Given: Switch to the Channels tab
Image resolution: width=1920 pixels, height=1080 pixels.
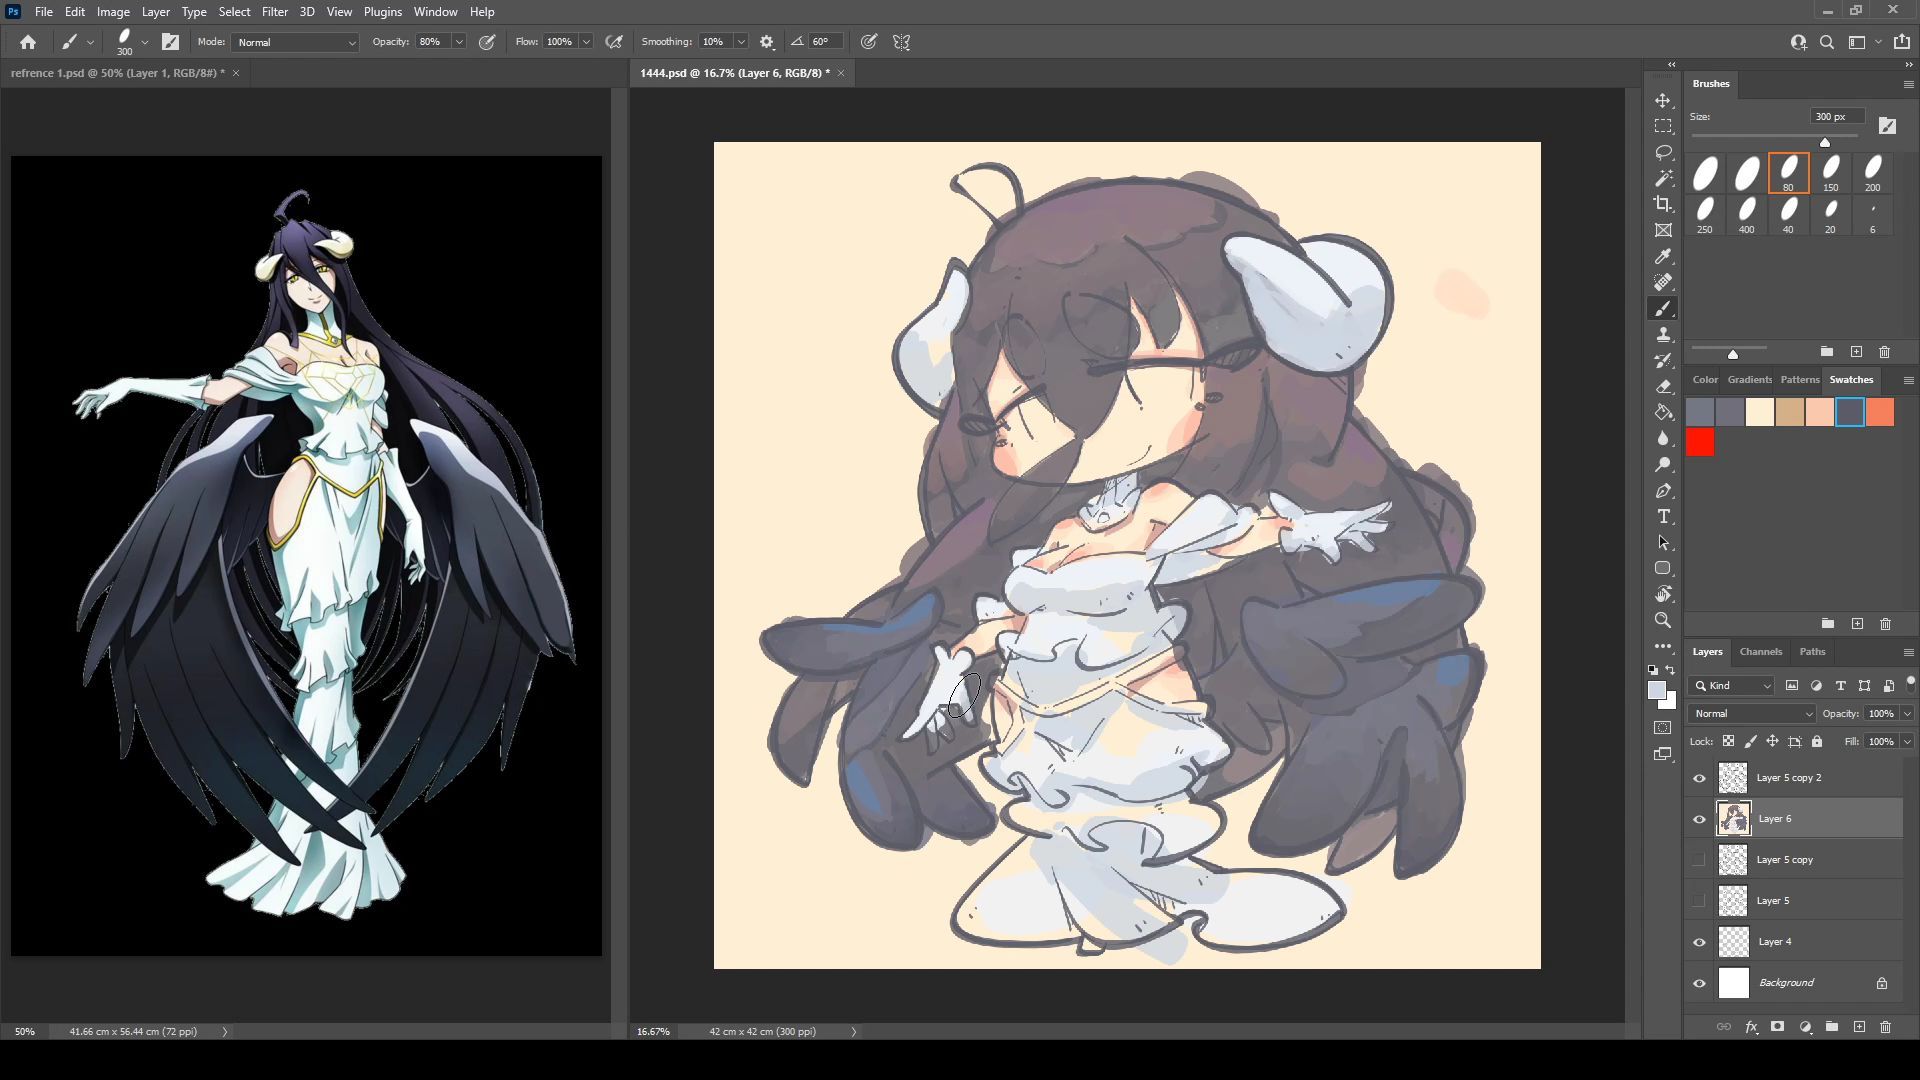Looking at the screenshot, I should click(1760, 652).
